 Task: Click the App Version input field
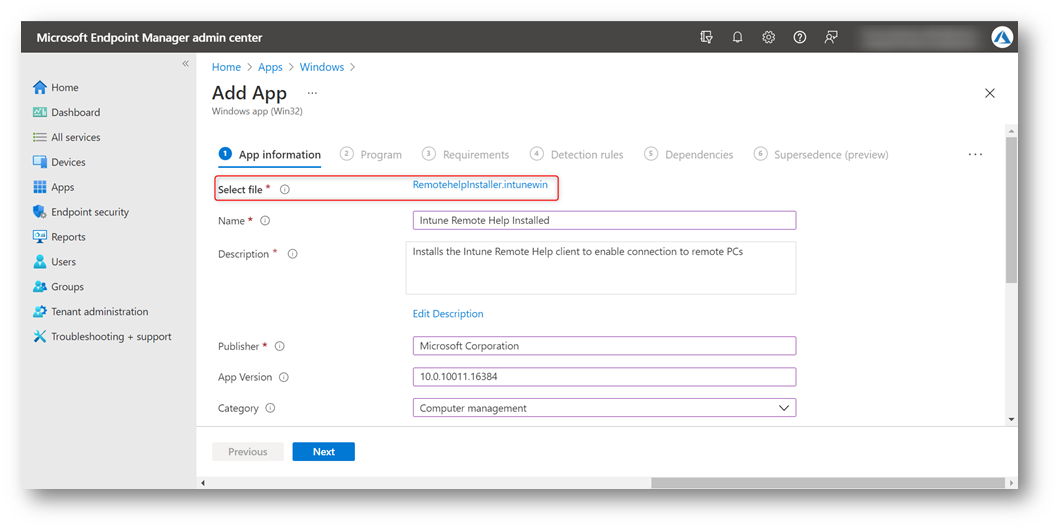click(x=604, y=377)
